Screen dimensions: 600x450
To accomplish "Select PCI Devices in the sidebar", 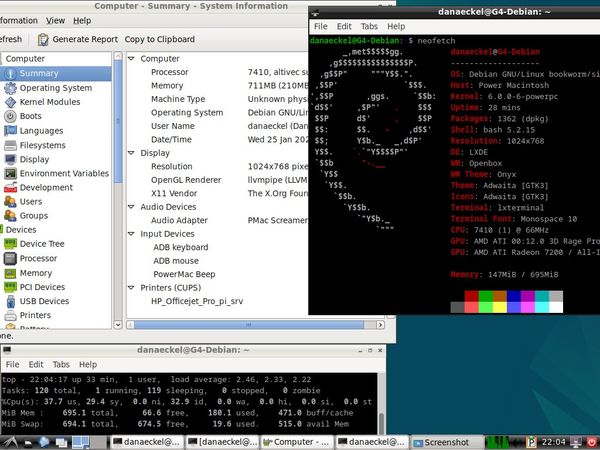I will point(42,287).
